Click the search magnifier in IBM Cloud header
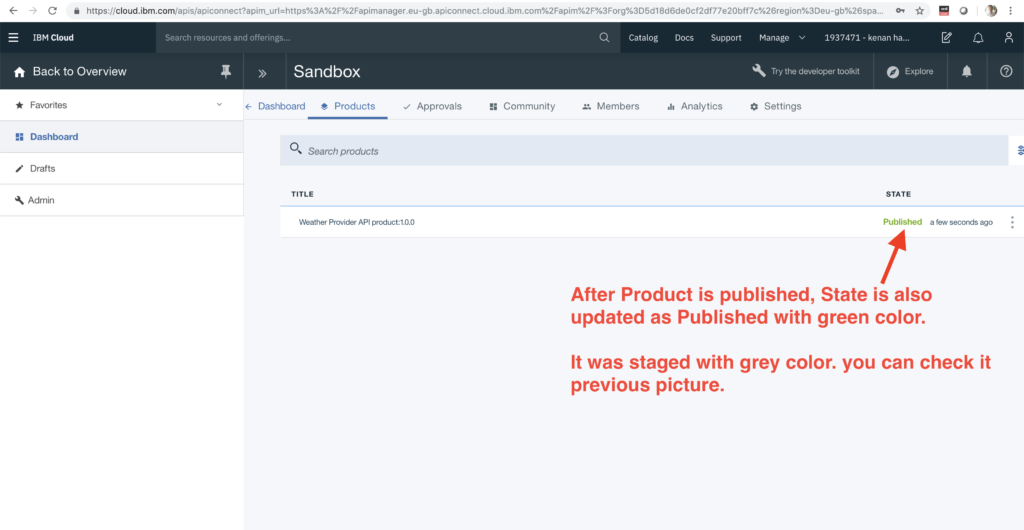This screenshot has width=1024, height=530. tap(604, 38)
